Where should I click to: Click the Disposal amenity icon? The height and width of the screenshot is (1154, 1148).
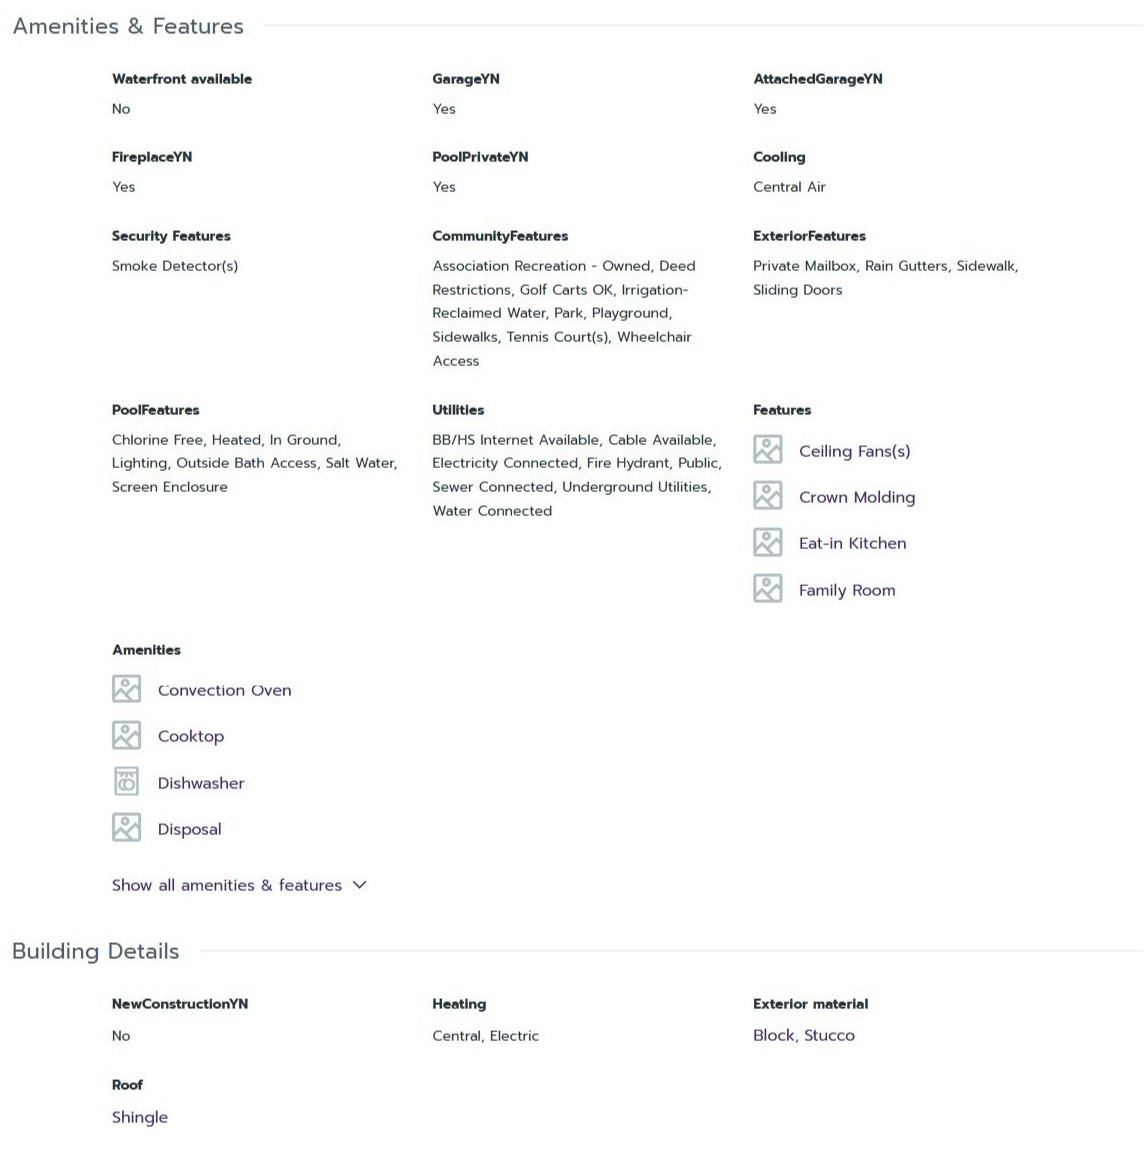tap(127, 828)
